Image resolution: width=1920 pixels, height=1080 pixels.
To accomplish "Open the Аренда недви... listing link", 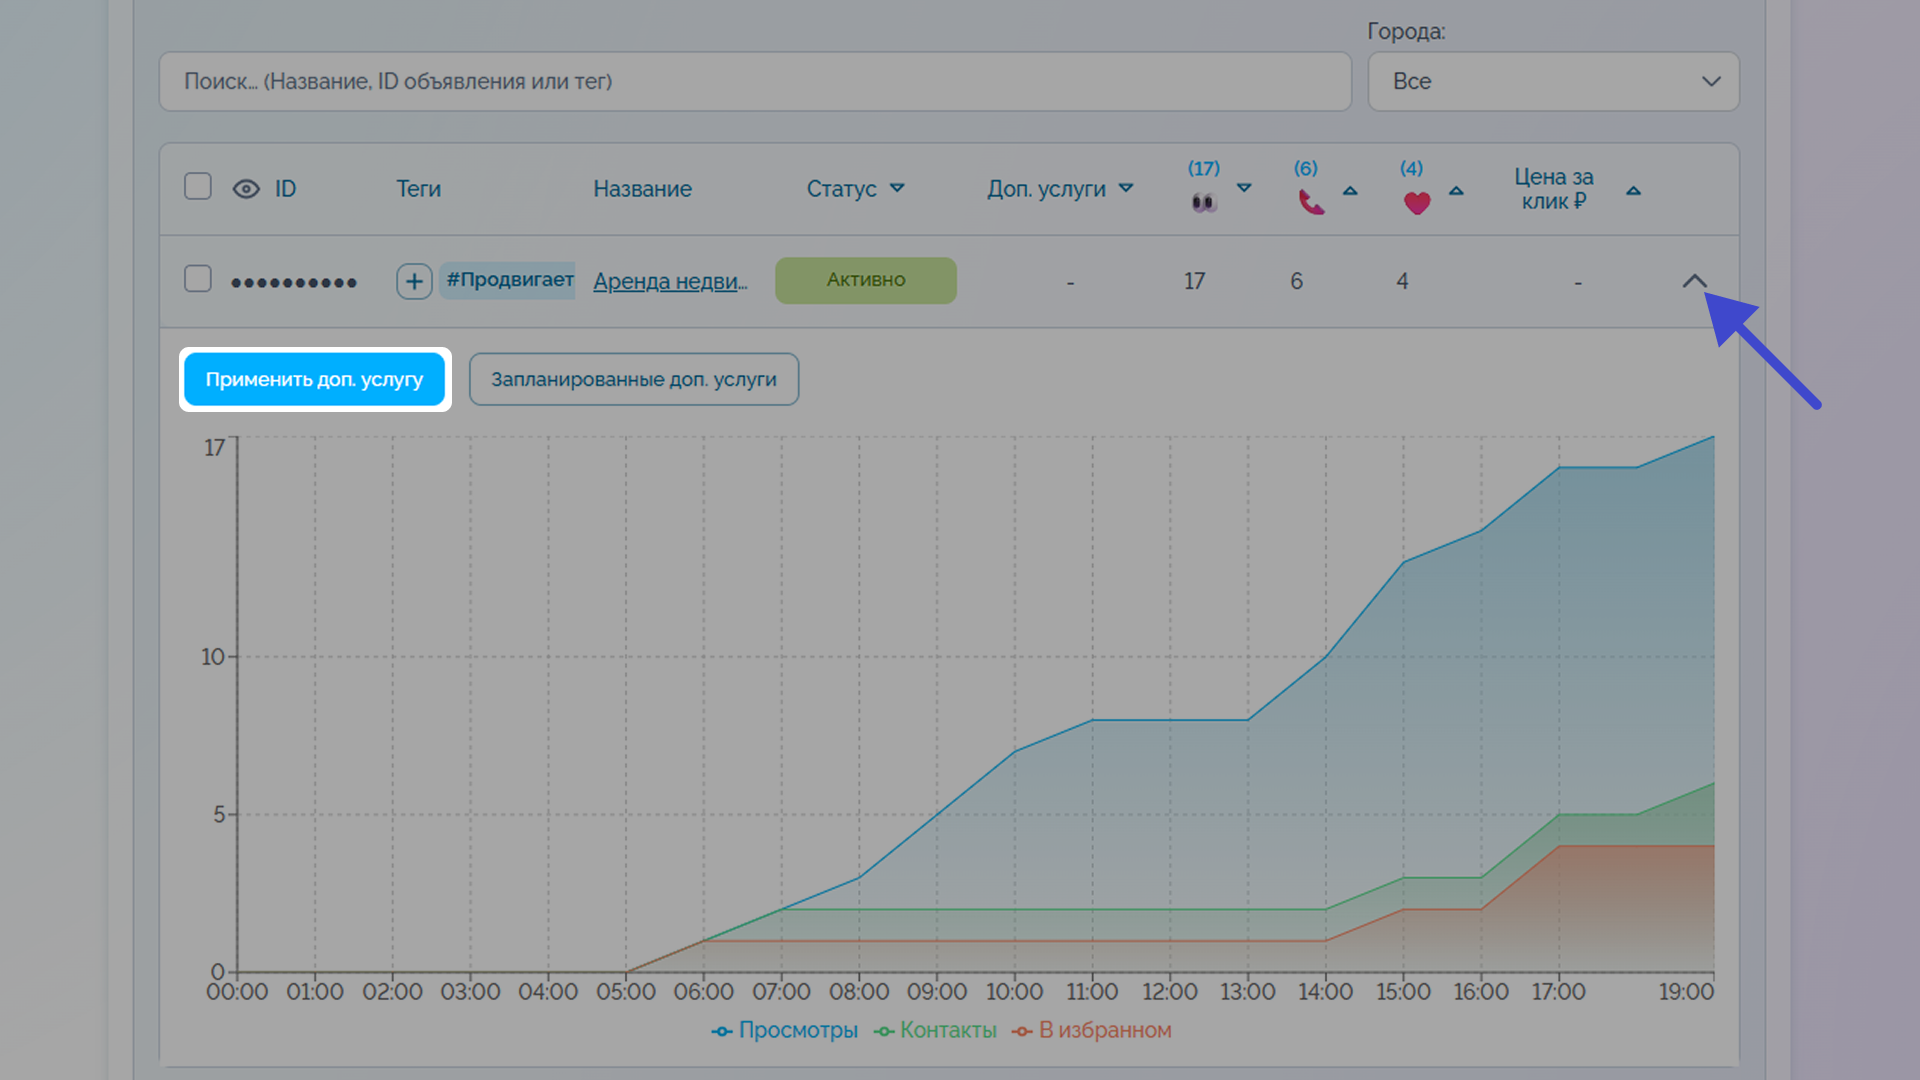I will click(x=670, y=281).
